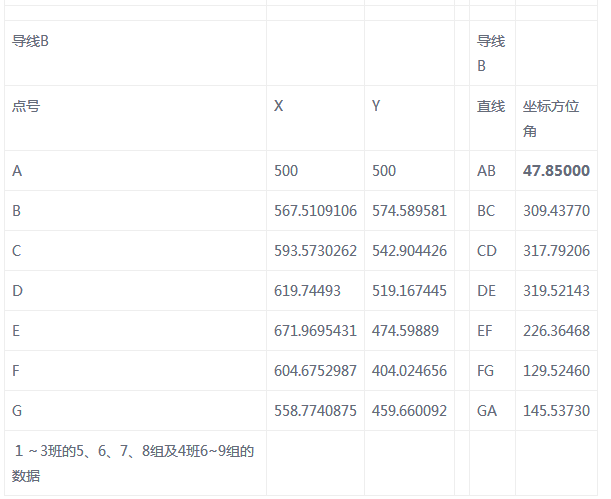Click the X value 619.74493
Image resolution: width=611 pixels, height=499 pixels.
(307, 291)
